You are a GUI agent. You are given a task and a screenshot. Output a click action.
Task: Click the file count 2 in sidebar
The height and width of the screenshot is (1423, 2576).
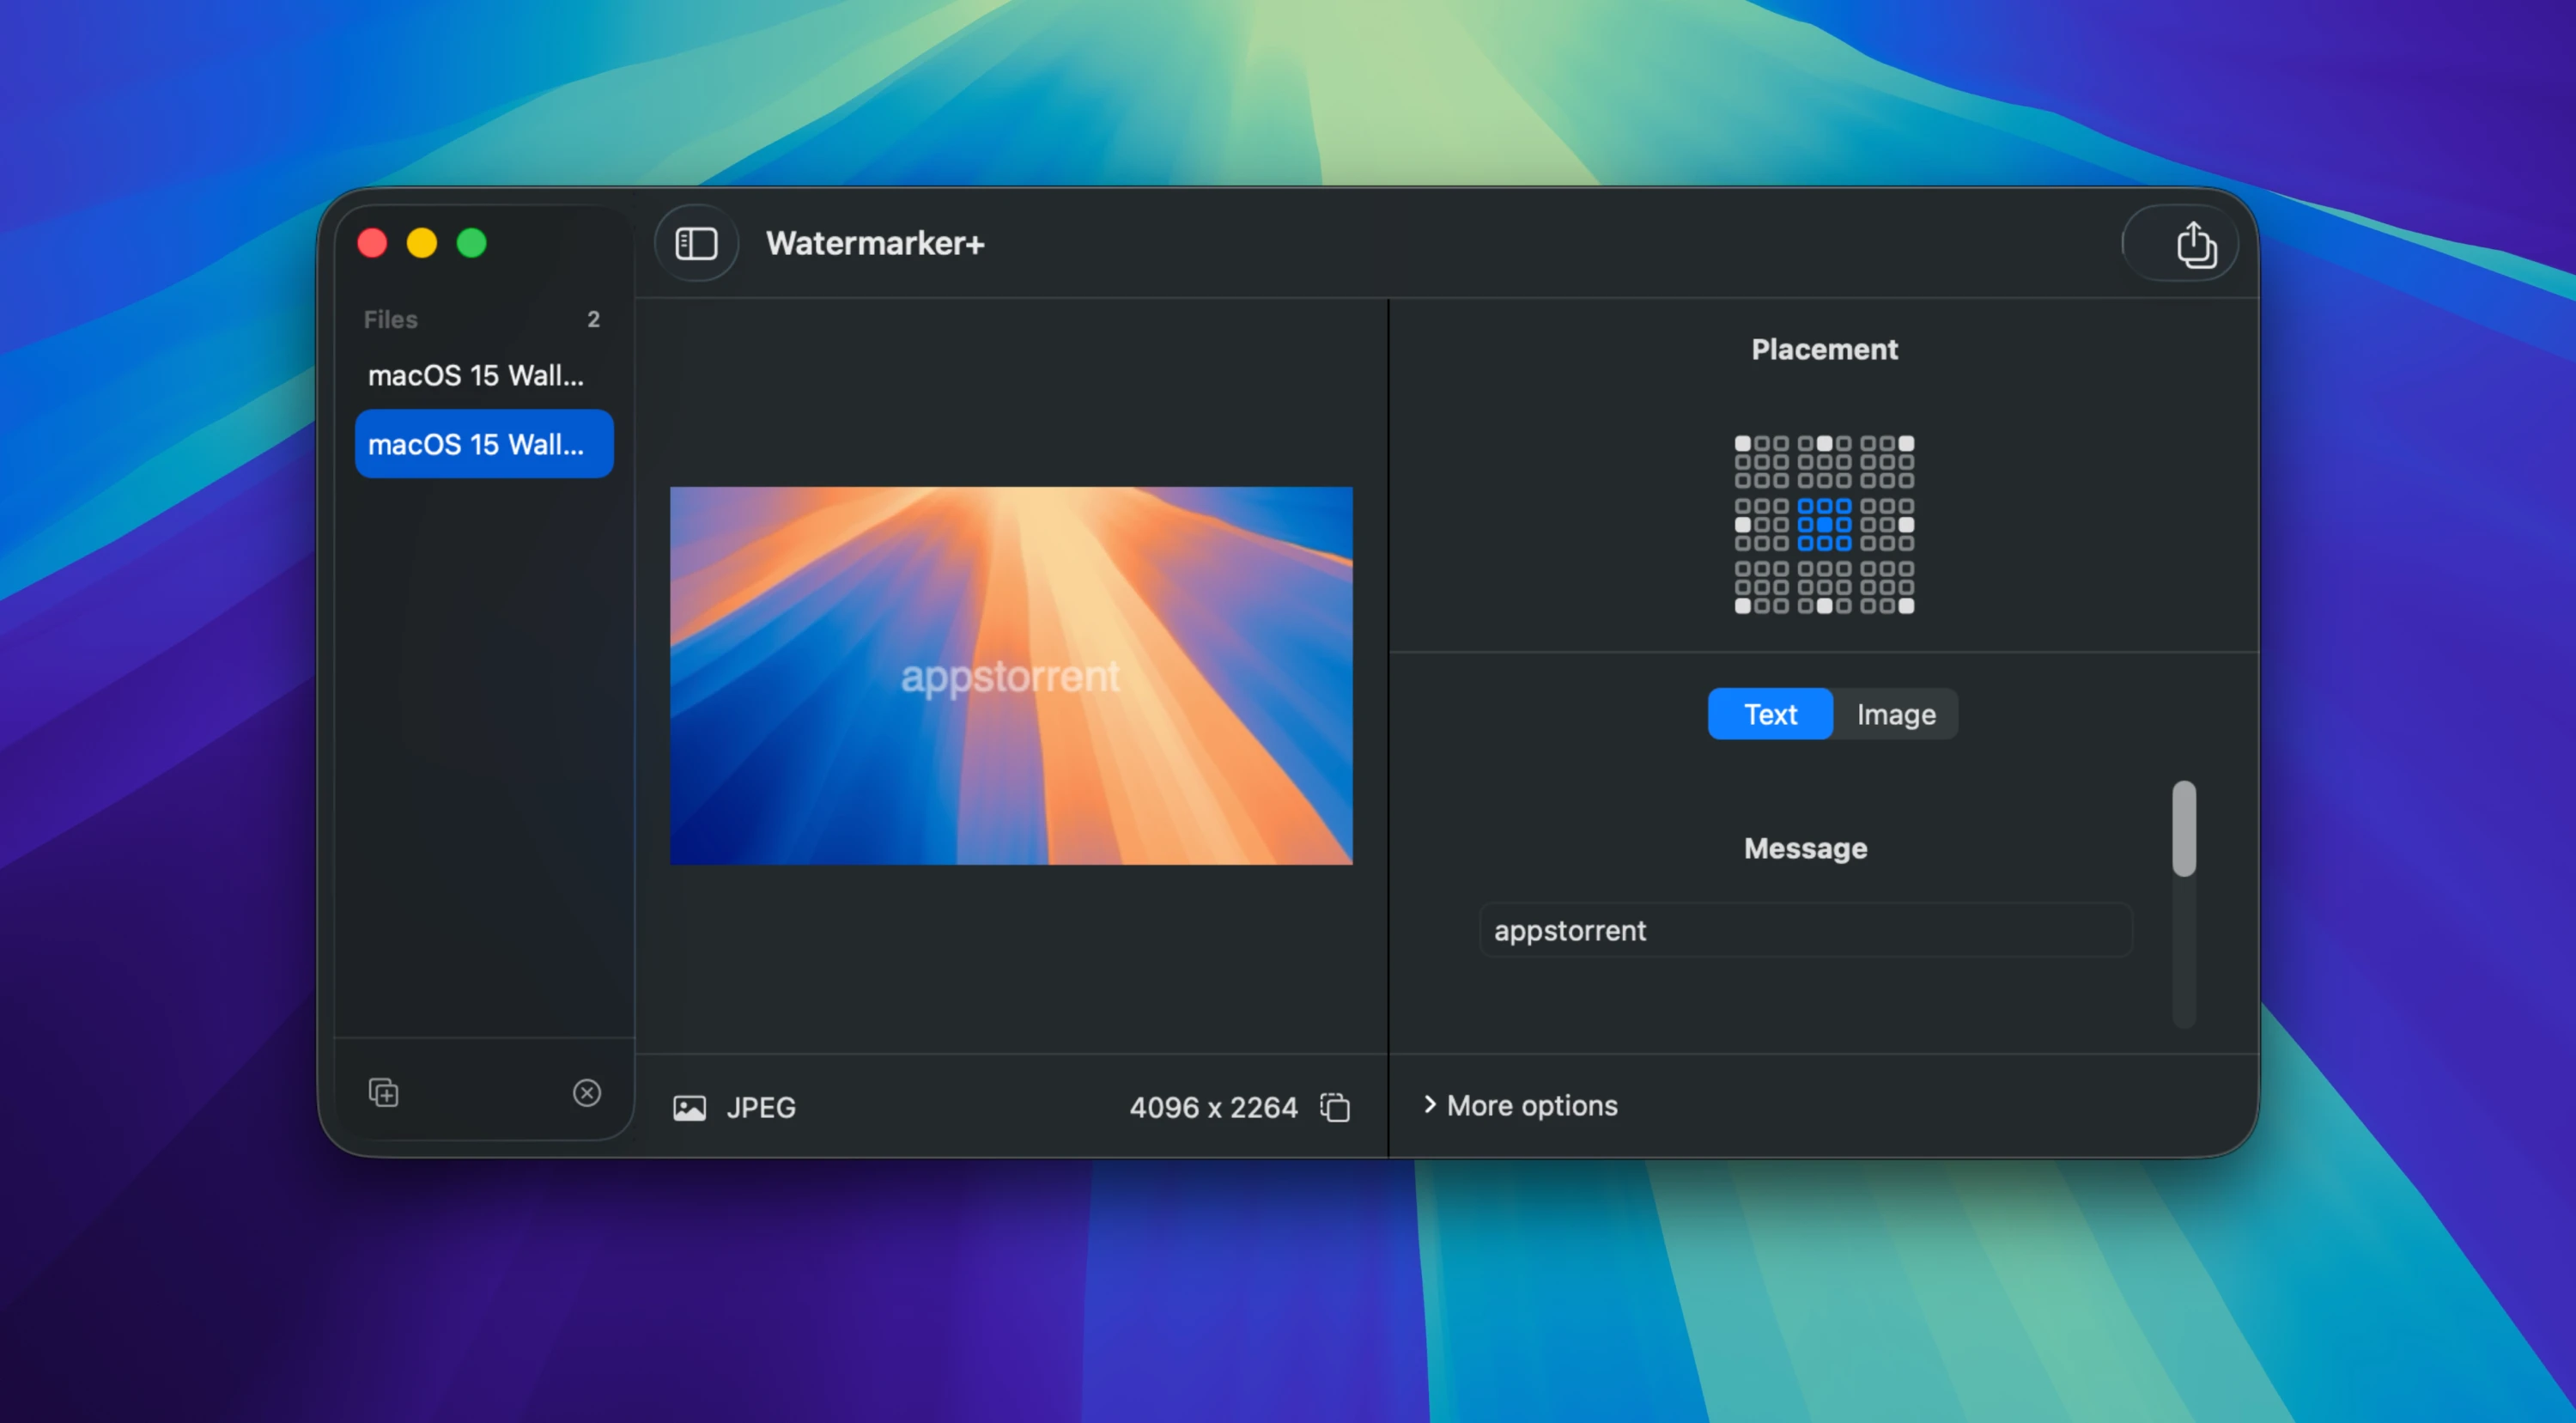(593, 319)
